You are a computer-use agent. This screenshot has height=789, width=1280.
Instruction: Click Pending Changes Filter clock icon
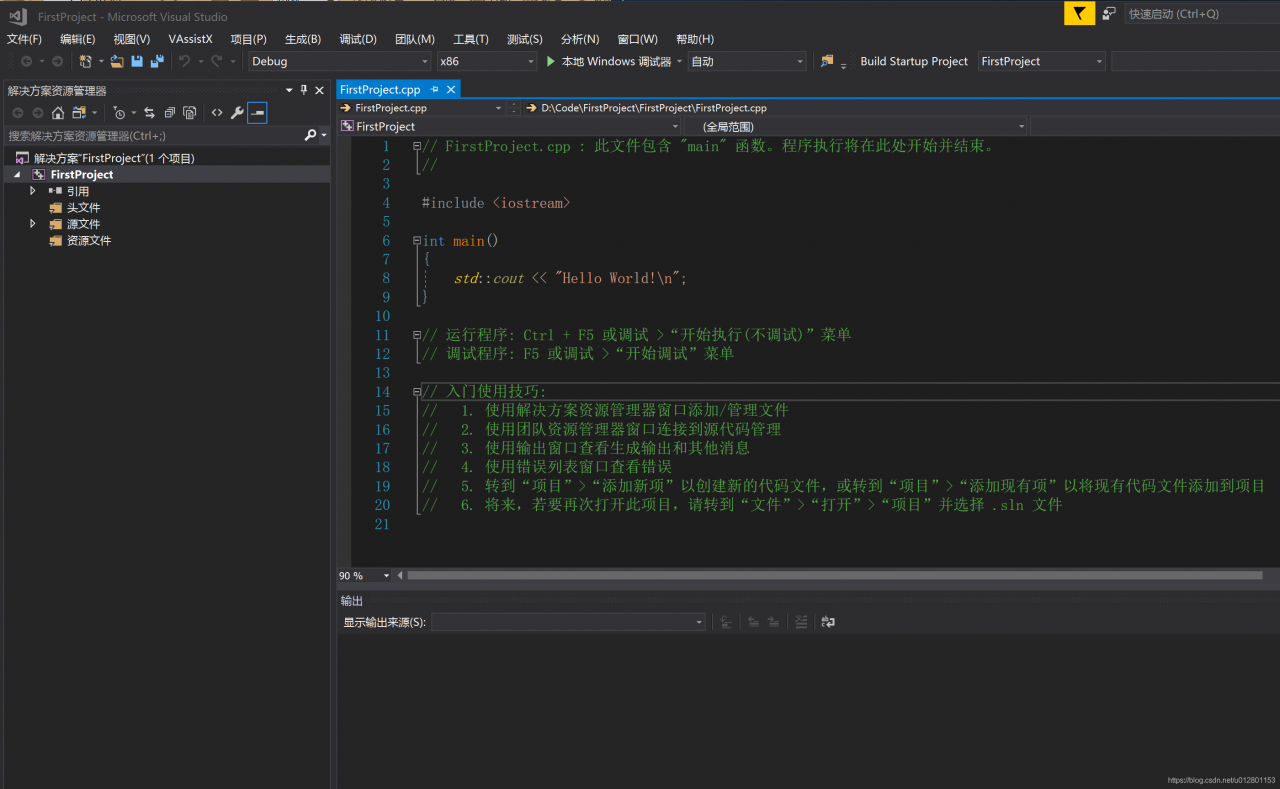(120, 113)
